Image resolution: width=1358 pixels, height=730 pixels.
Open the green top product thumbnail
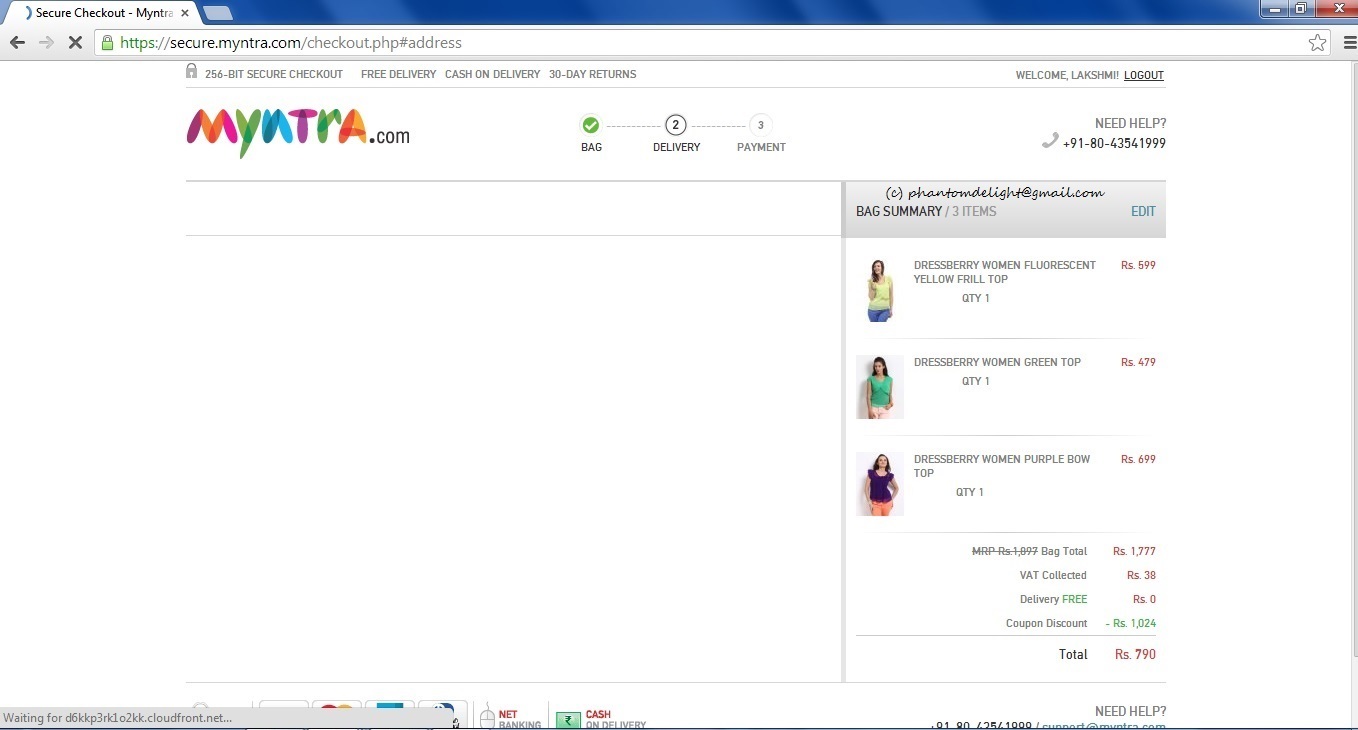click(880, 387)
